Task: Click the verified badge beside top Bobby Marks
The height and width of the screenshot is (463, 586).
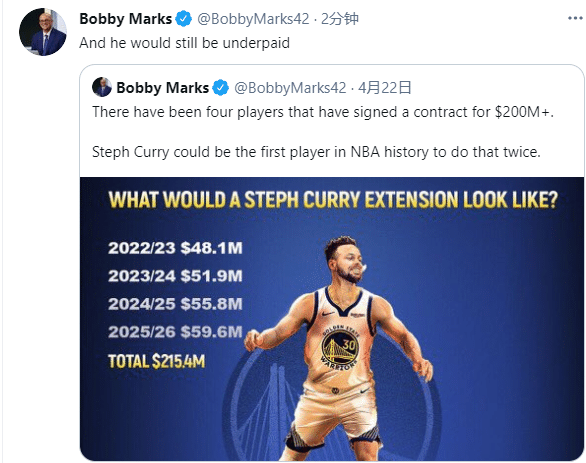Action: tap(183, 19)
